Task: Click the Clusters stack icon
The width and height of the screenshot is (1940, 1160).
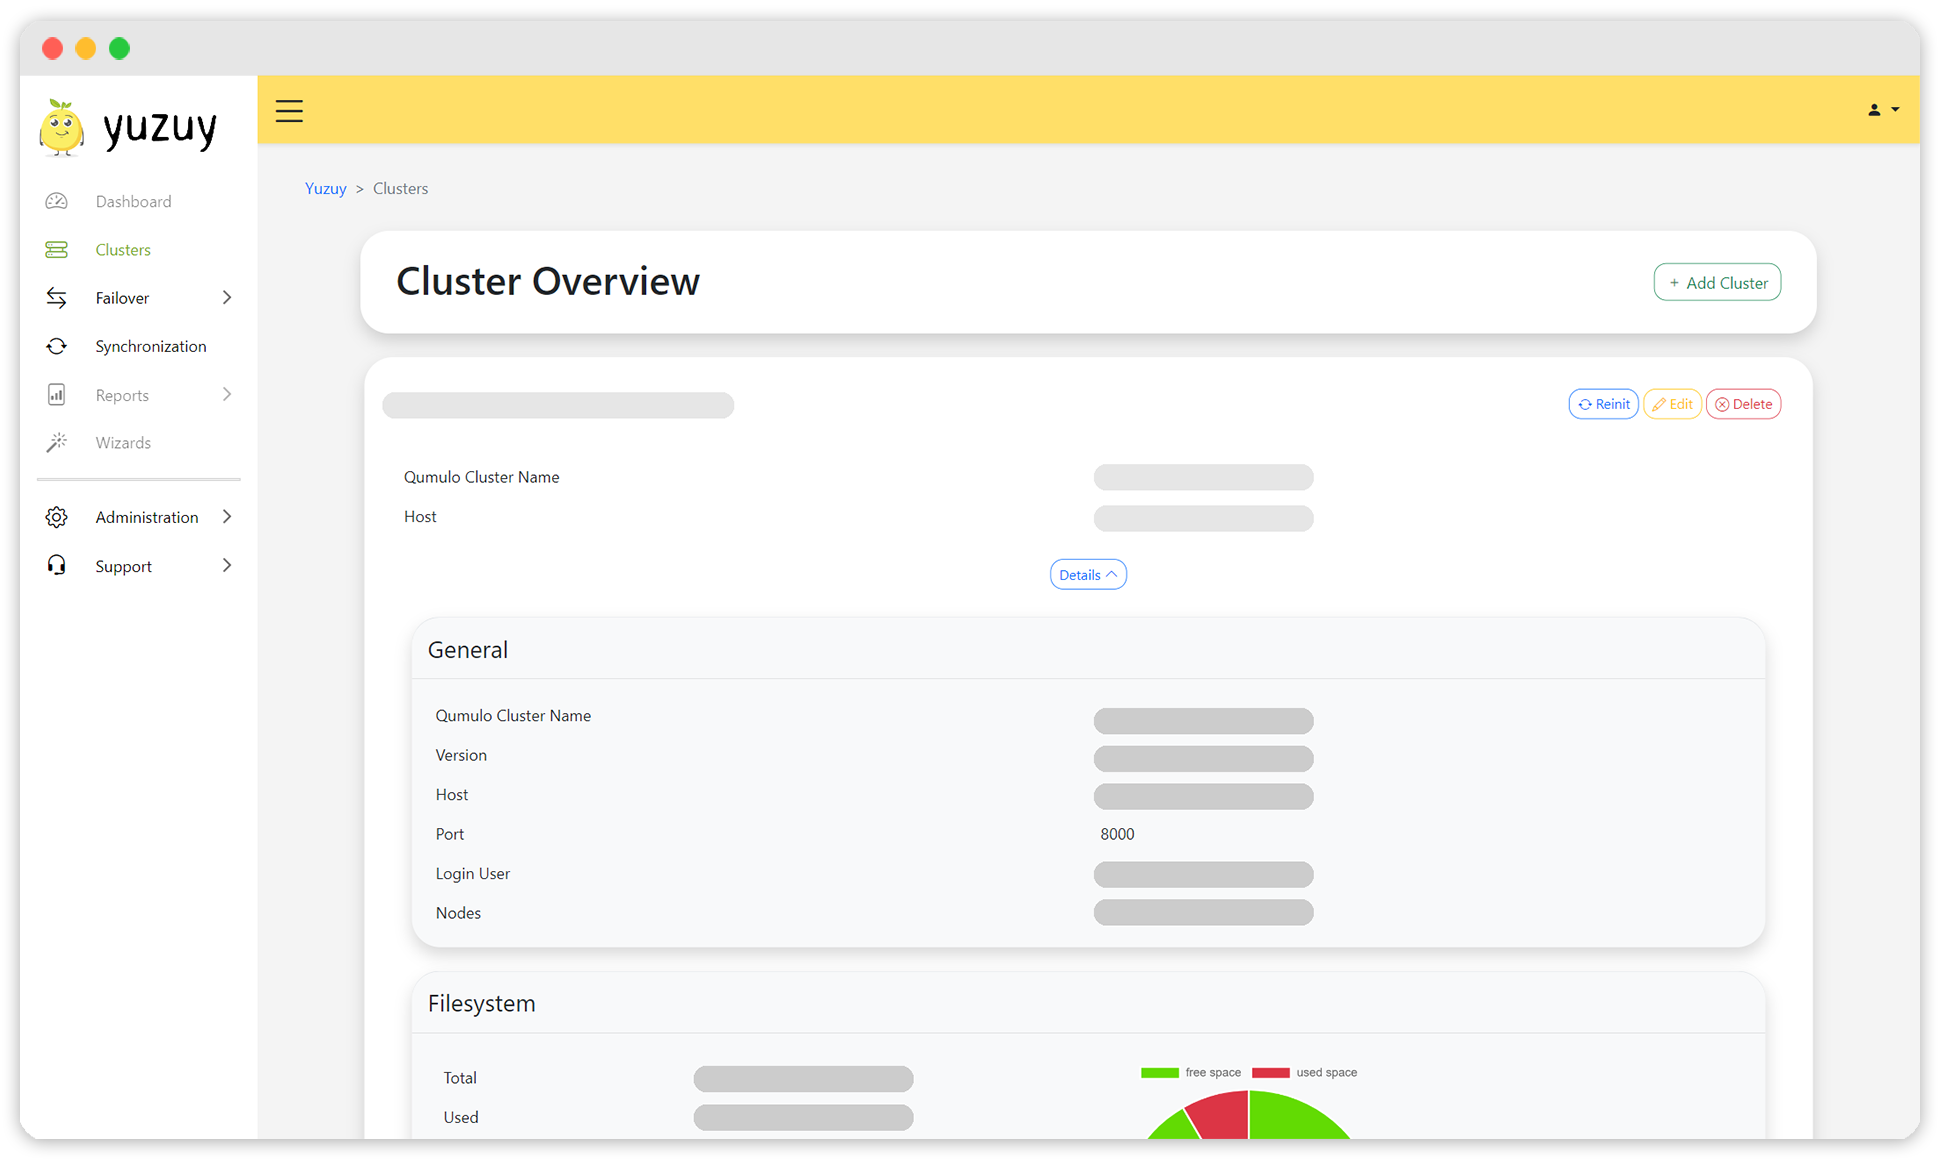Action: [57, 249]
